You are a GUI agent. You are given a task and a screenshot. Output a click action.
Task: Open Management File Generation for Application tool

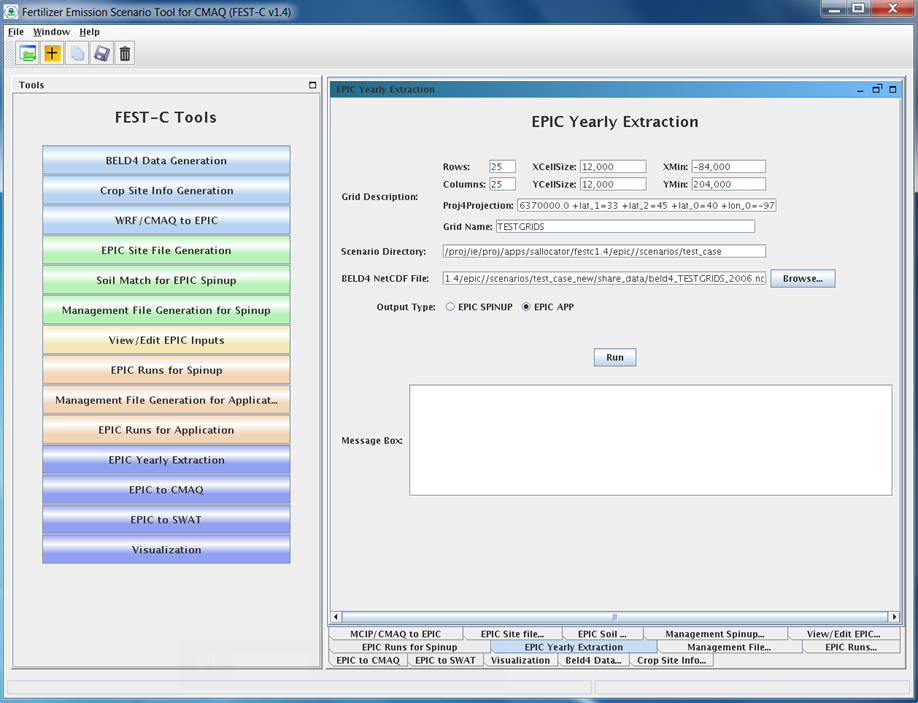[x=166, y=400]
